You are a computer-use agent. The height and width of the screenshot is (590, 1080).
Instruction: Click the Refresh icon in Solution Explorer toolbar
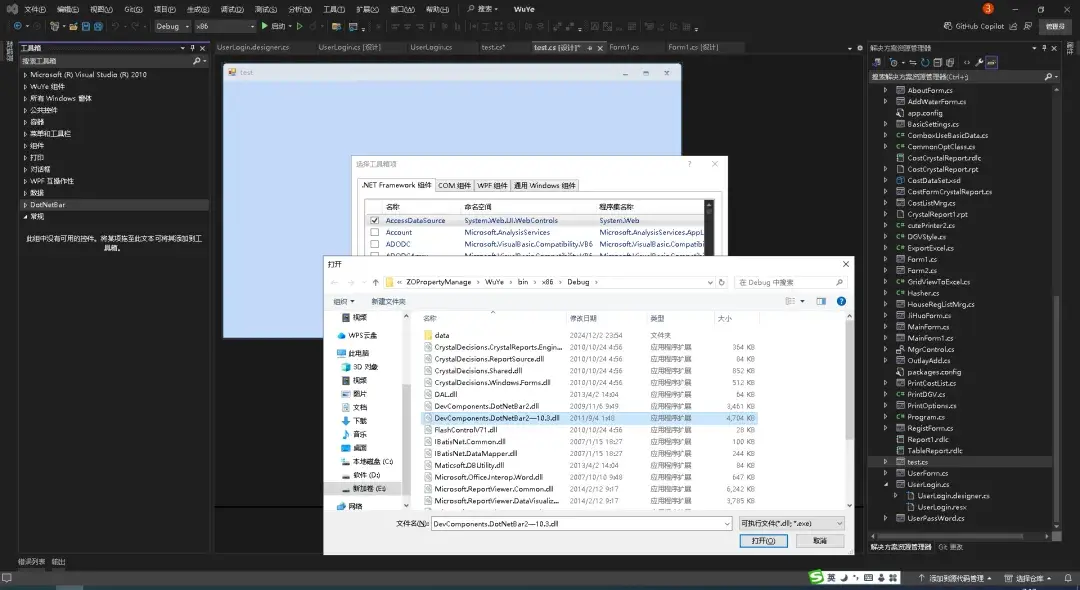[925, 63]
